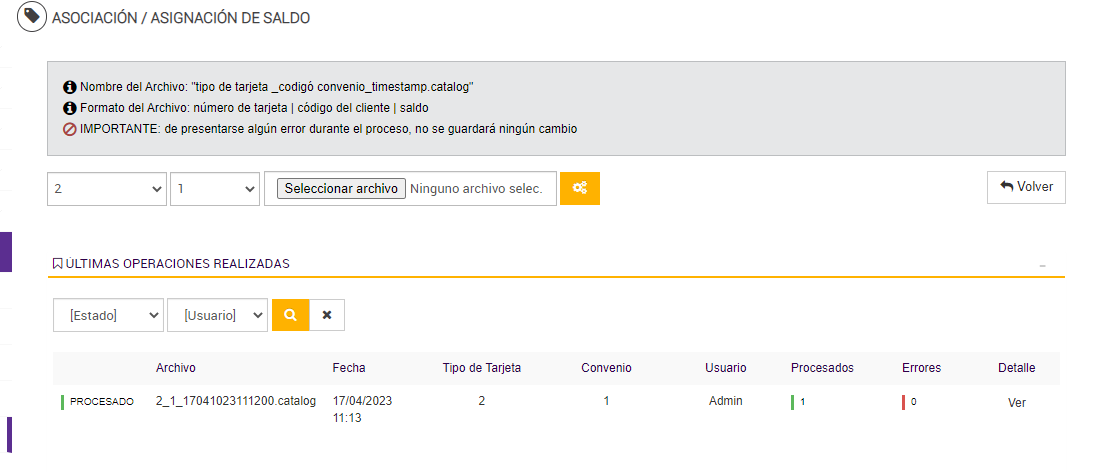Click the orange search magnifier button
The image size is (1101, 472).
point(290,315)
